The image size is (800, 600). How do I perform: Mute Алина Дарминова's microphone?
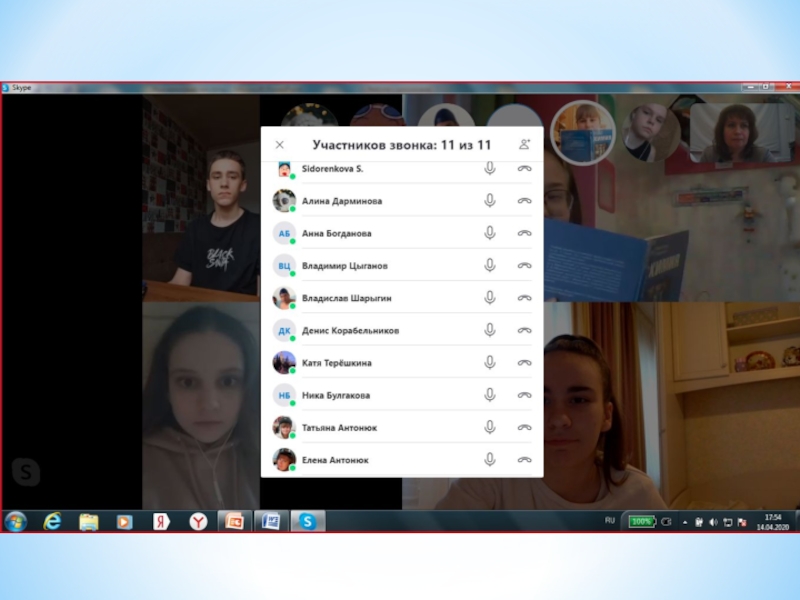[x=490, y=201]
